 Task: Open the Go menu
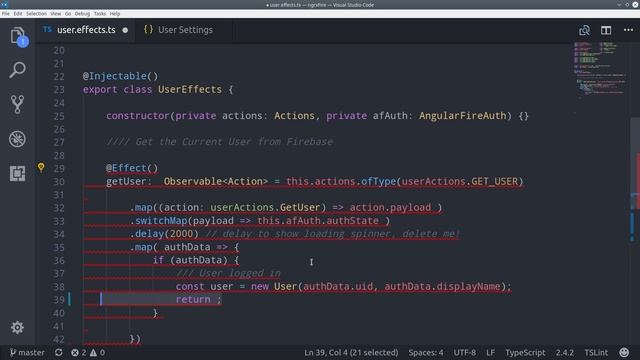click(x=68, y=13)
